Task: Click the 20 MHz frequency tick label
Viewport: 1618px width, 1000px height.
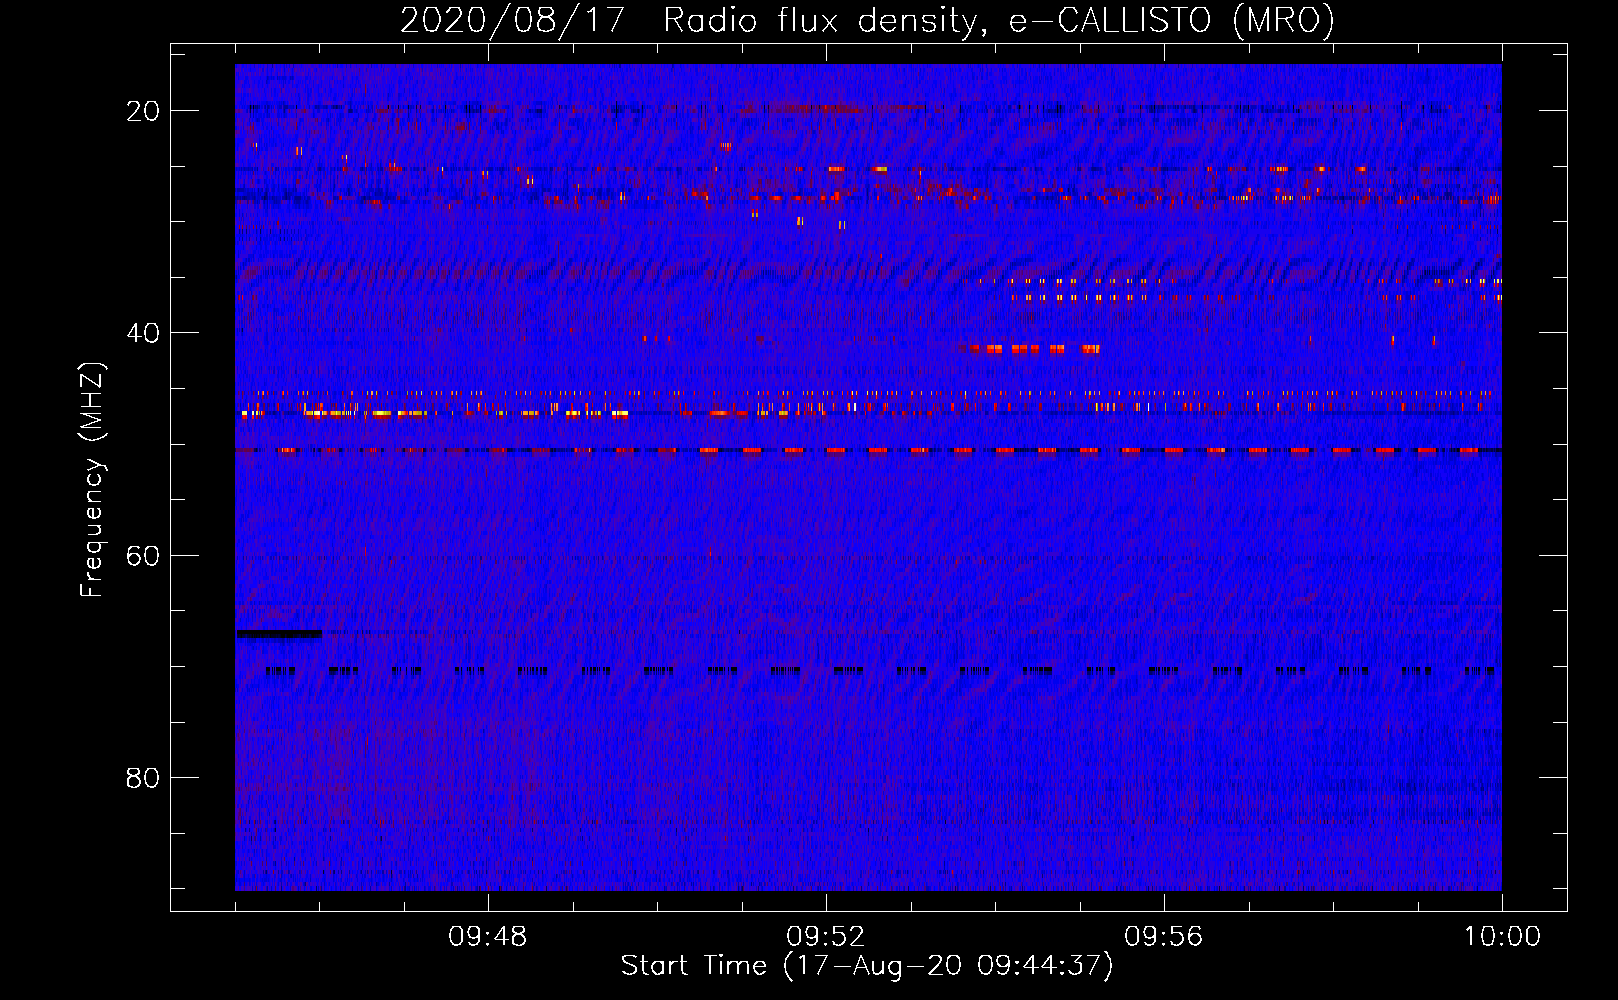Action: [144, 111]
